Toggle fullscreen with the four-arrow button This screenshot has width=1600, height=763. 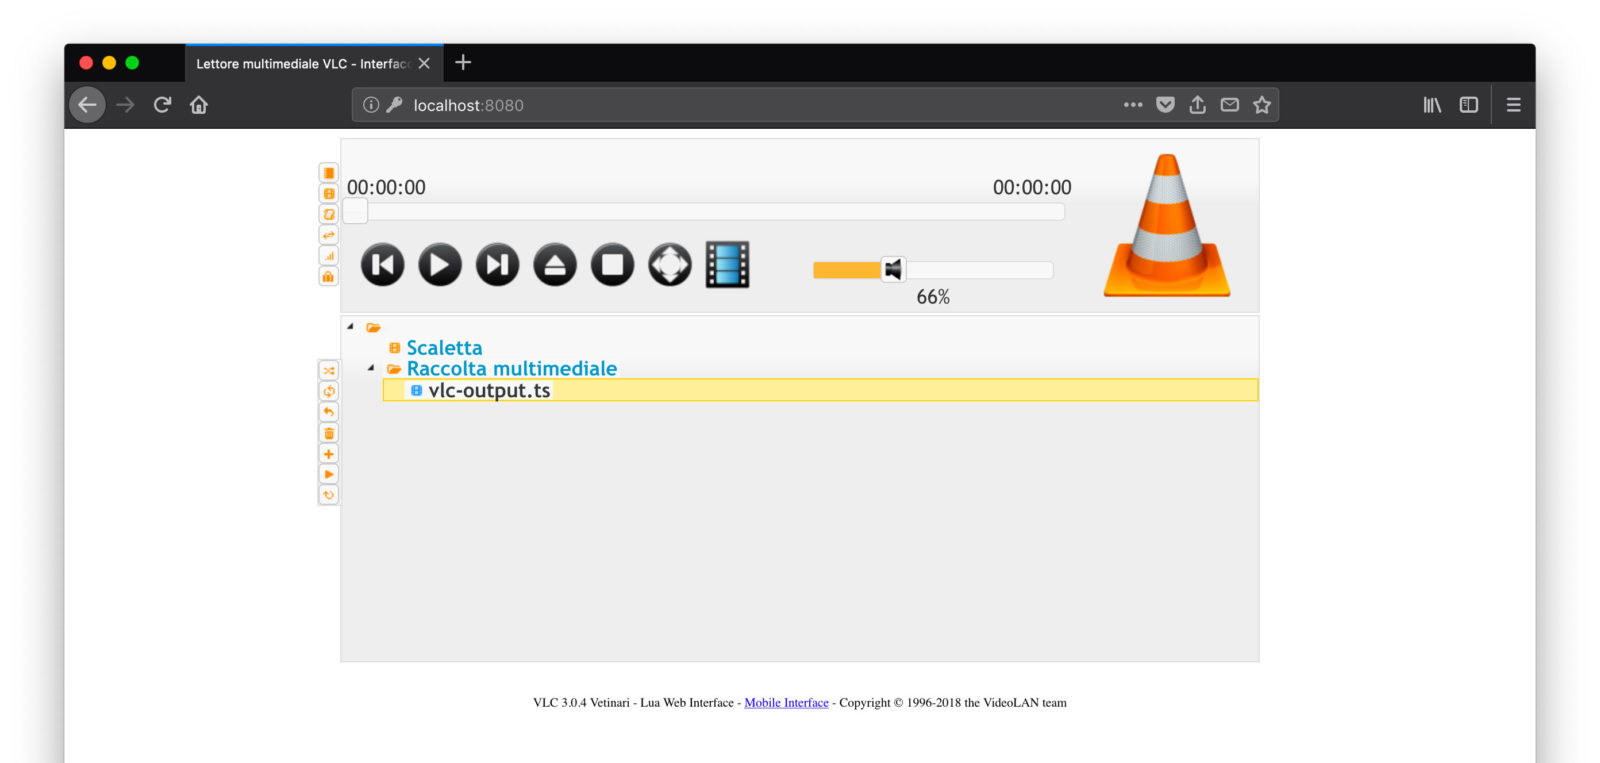pyautogui.click(x=670, y=265)
